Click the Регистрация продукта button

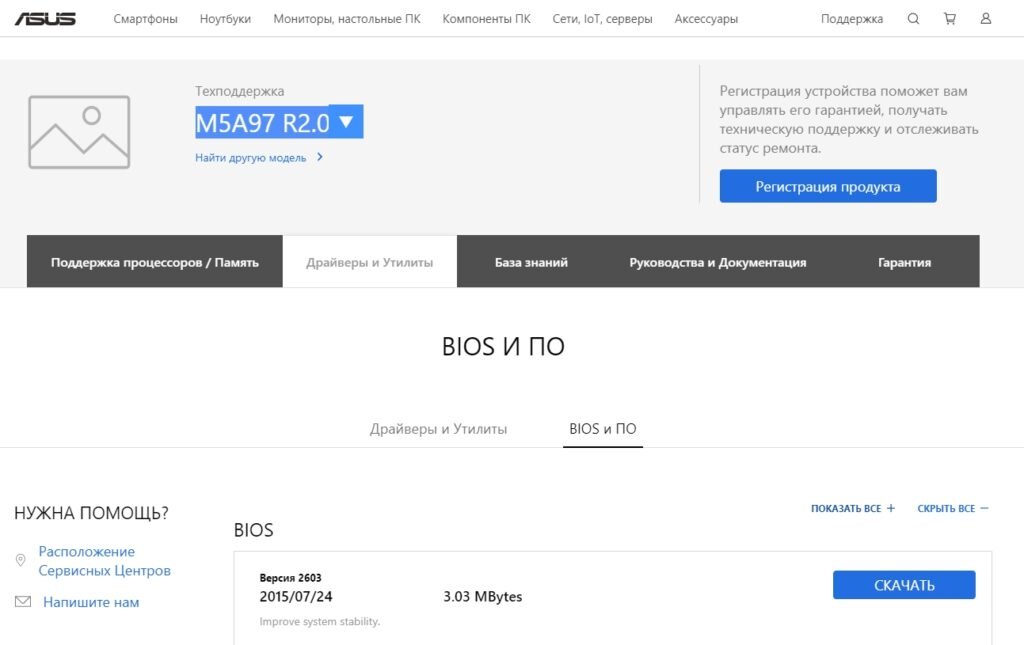828,186
